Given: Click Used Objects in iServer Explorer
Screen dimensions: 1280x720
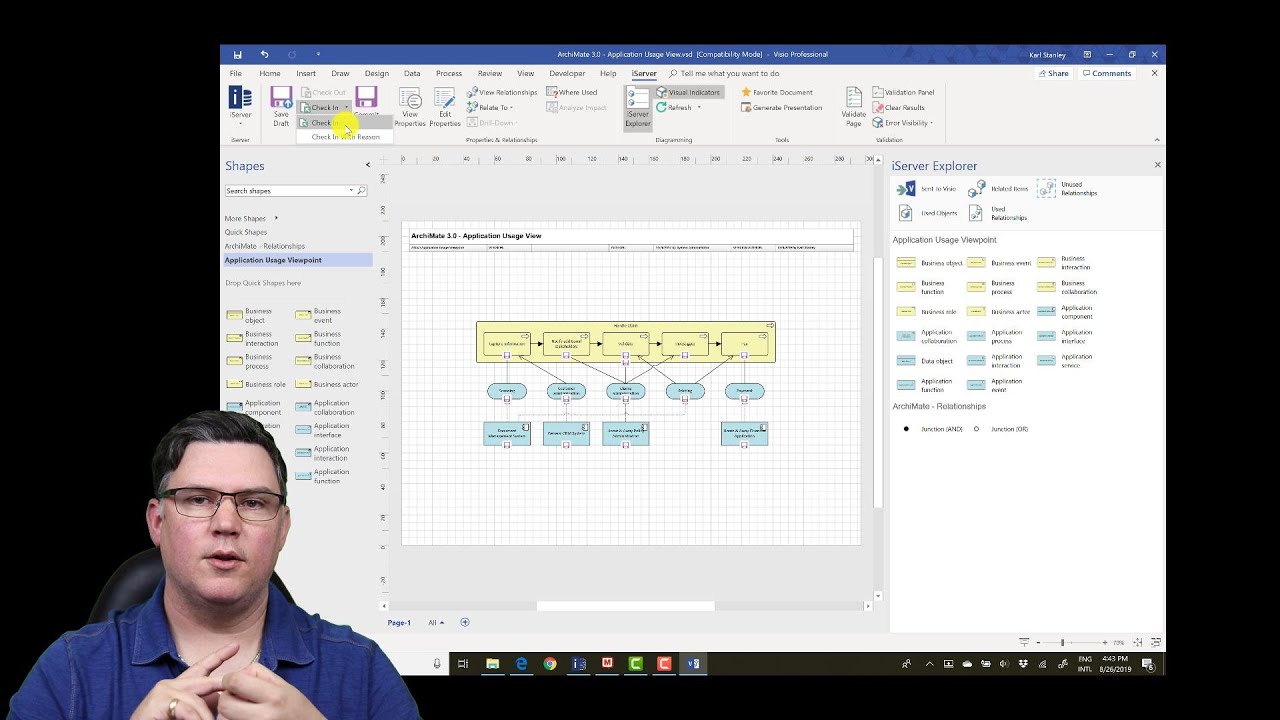Looking at the screenshot, I should pyautogui.click(x=927, y=213).
